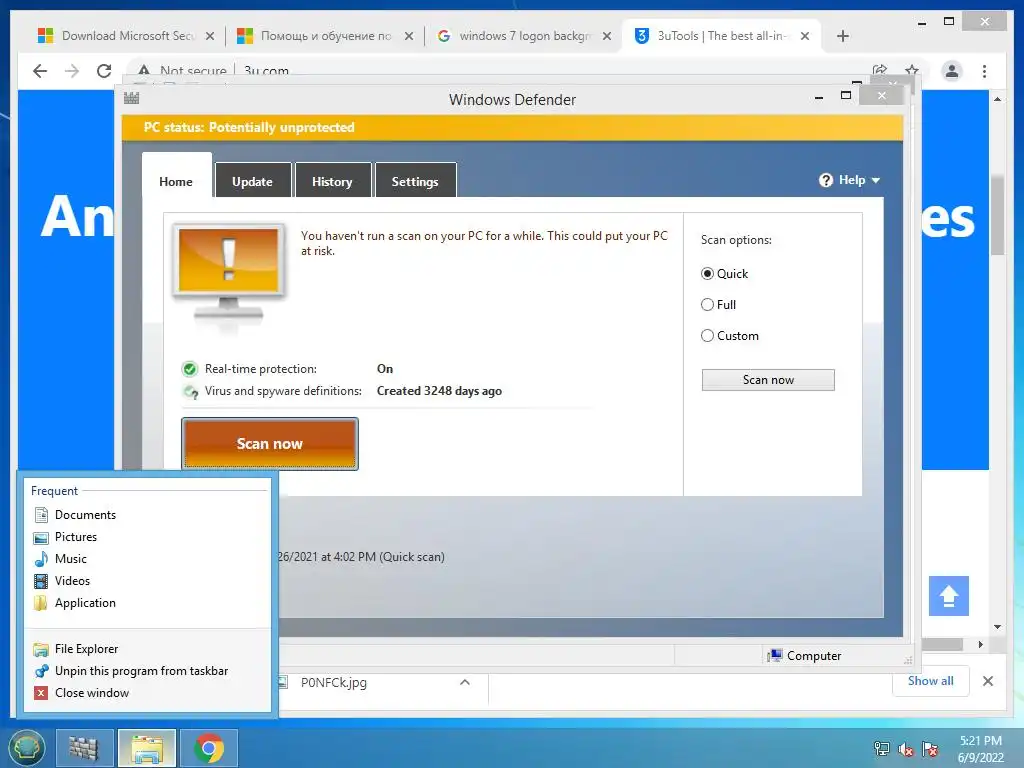Click the page scroll up arrow
1024x768 pixels.
997,99
